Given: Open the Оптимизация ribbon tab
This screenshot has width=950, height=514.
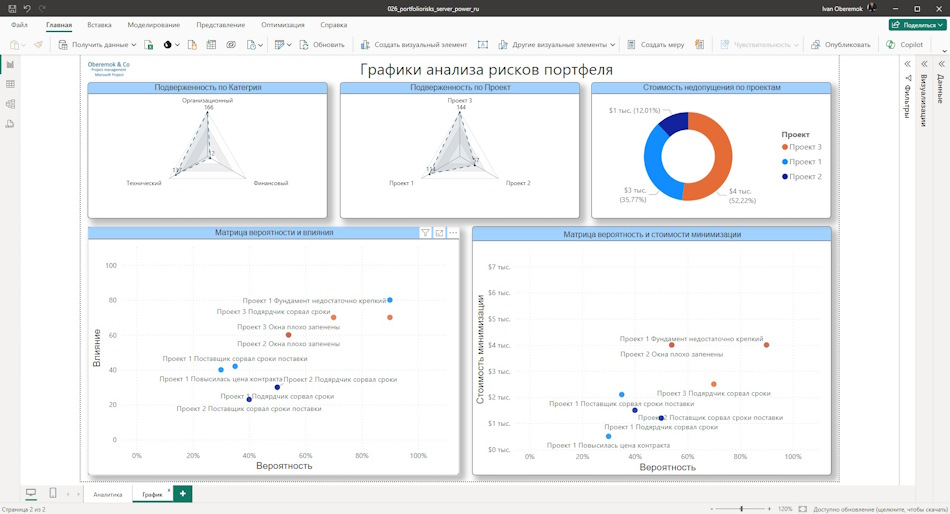Looking at the screenshot, I should [x=283, y=25].
